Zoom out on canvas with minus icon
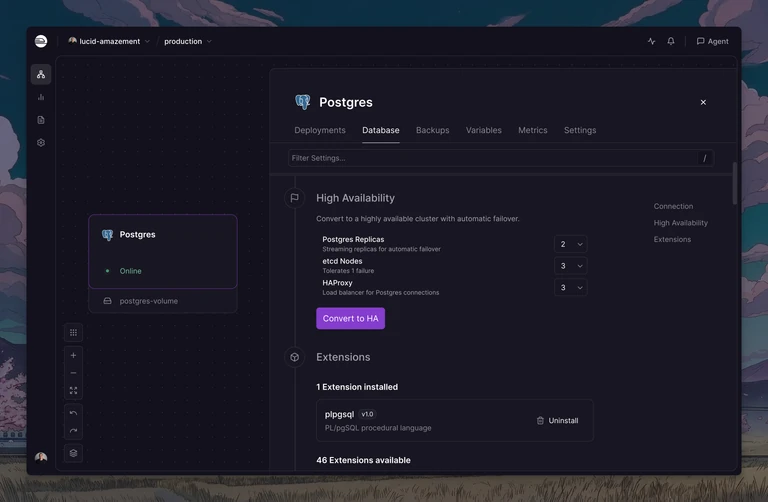Image resolution: width=768 pixels, height=502 pixels. (x=73, y=373)
